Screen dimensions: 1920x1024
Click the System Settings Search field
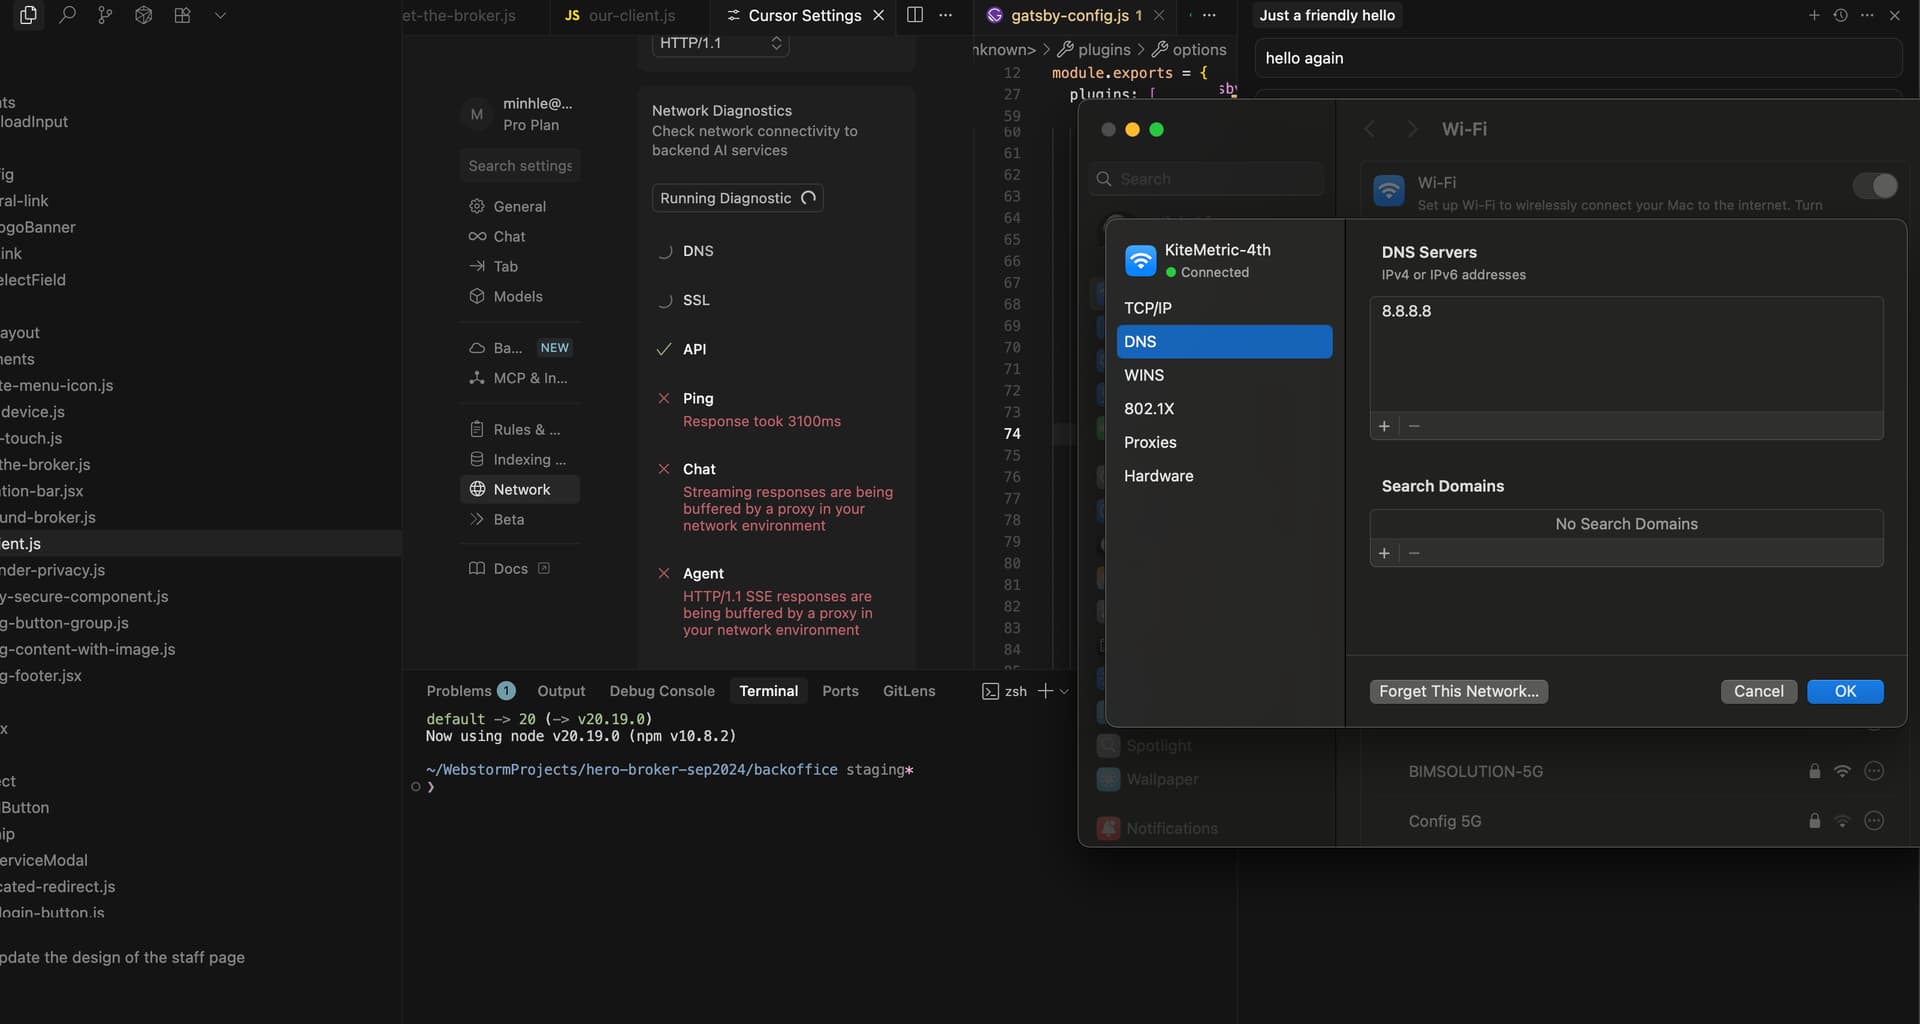click(1206, 179)
